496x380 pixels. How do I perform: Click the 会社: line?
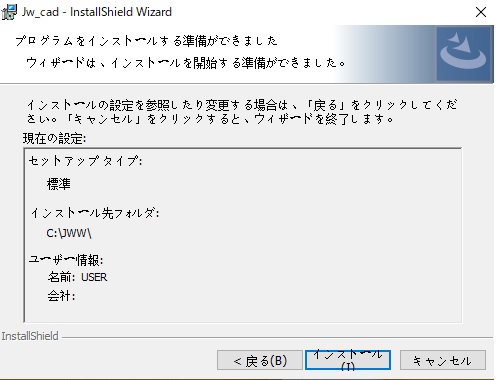click(x=61, y=296)
